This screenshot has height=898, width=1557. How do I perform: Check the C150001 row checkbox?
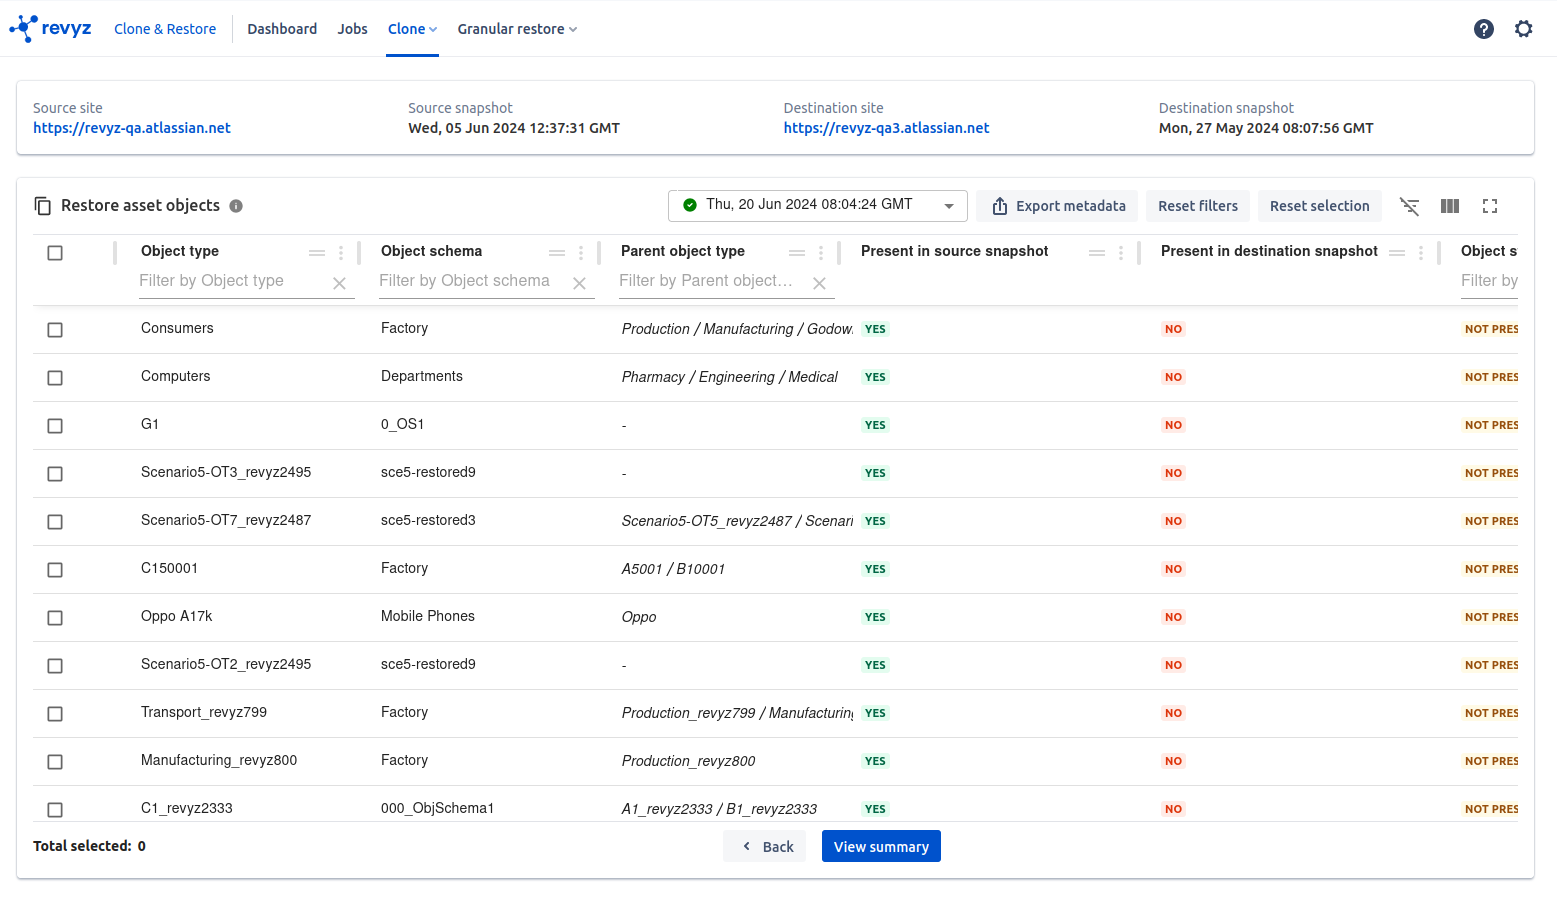pyautogui.click(x=55, y=570)
